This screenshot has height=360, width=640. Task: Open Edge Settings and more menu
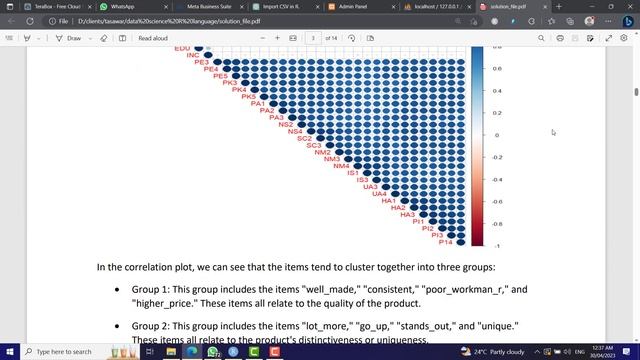(608, 21)
